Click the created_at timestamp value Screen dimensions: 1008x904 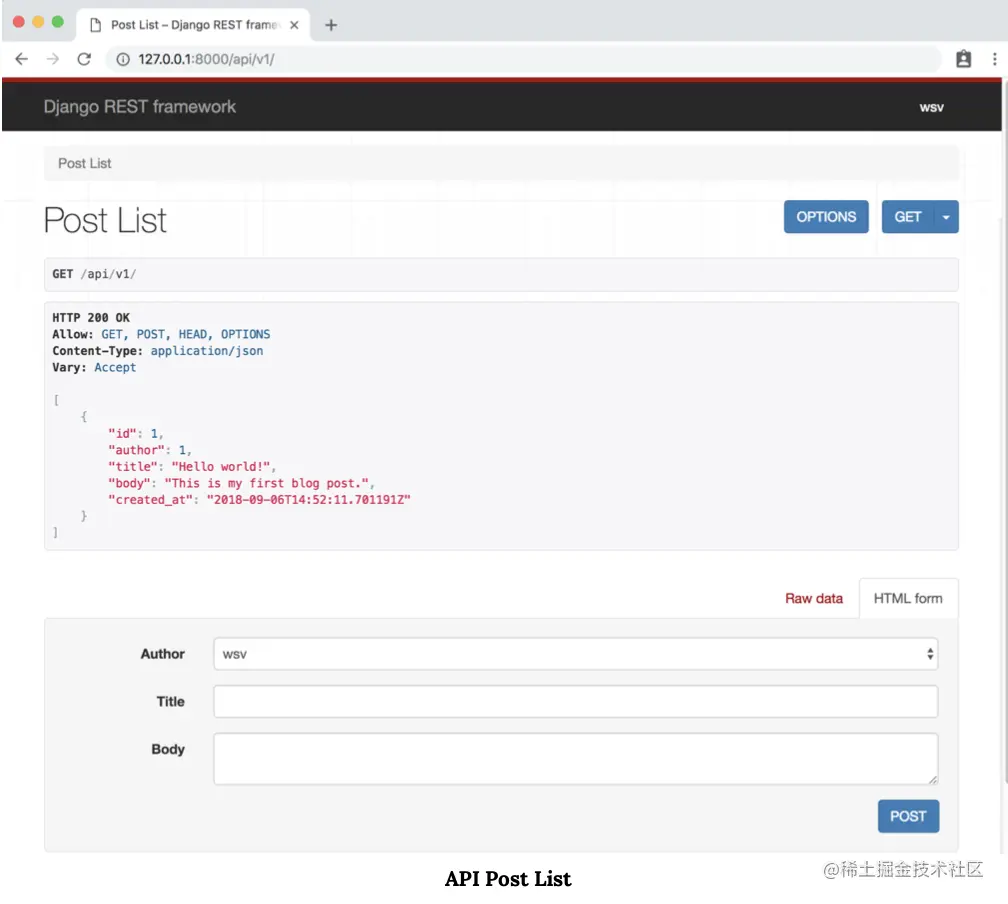(309, 500)
